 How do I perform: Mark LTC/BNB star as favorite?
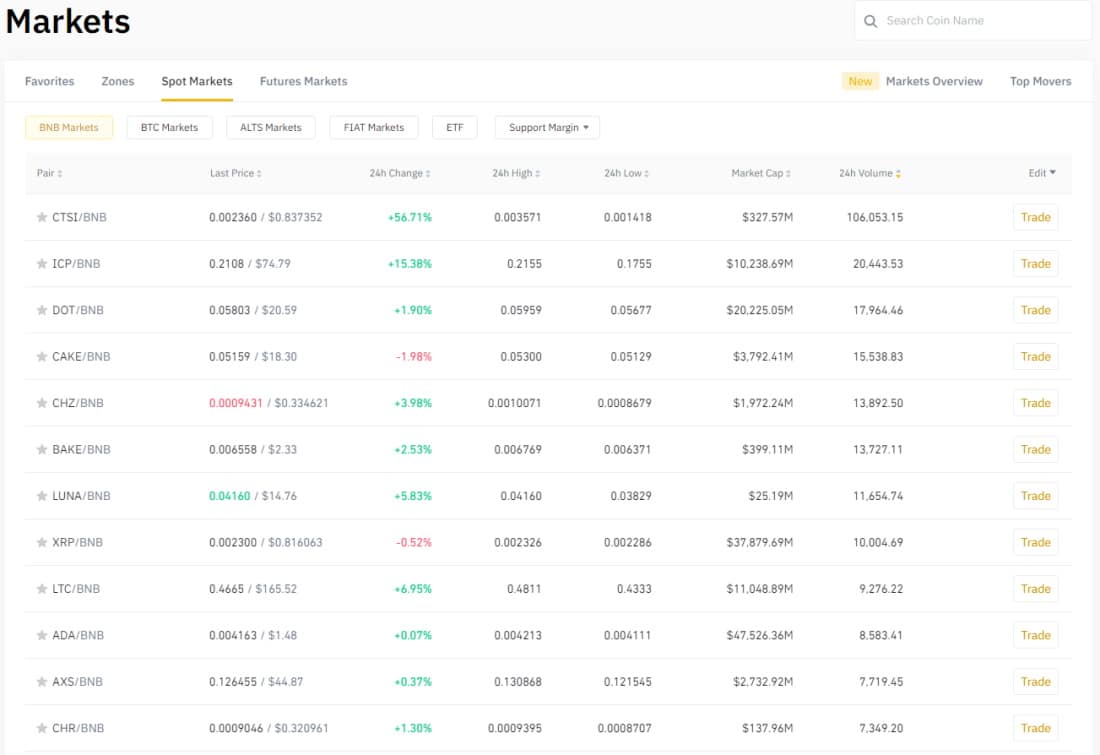42,589
